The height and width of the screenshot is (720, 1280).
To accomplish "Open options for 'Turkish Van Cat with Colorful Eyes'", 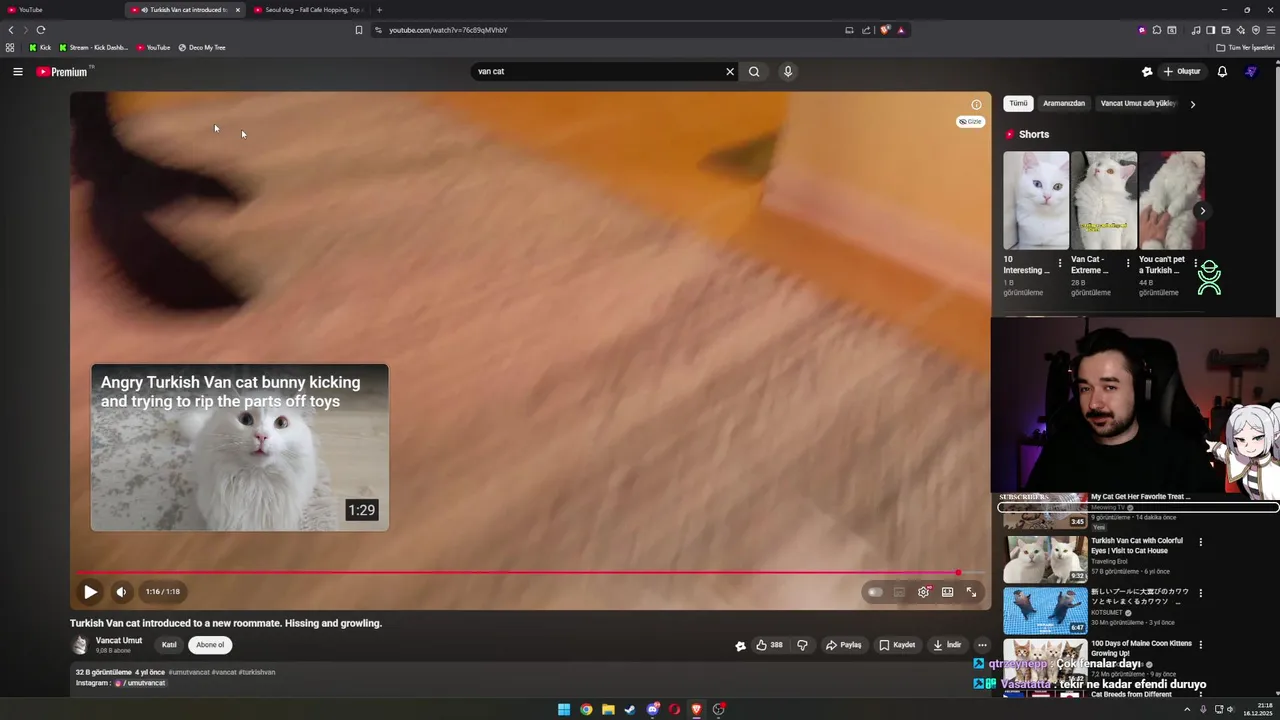I will [1201, 542].
